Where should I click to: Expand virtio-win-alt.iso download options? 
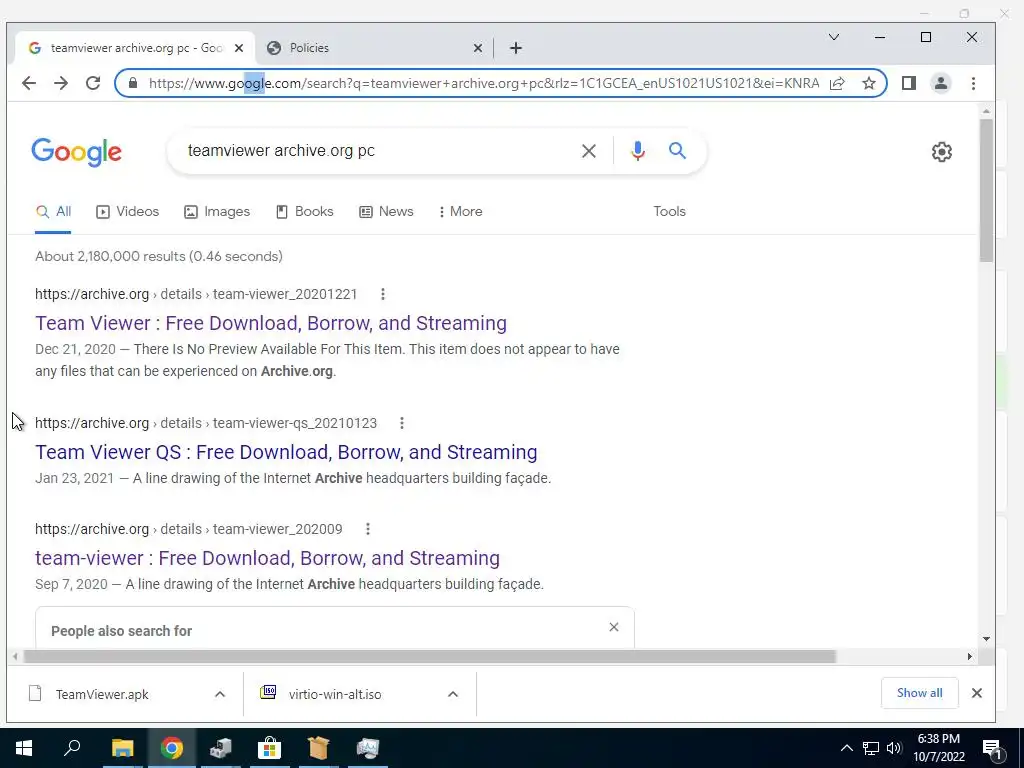click(453, 694)
